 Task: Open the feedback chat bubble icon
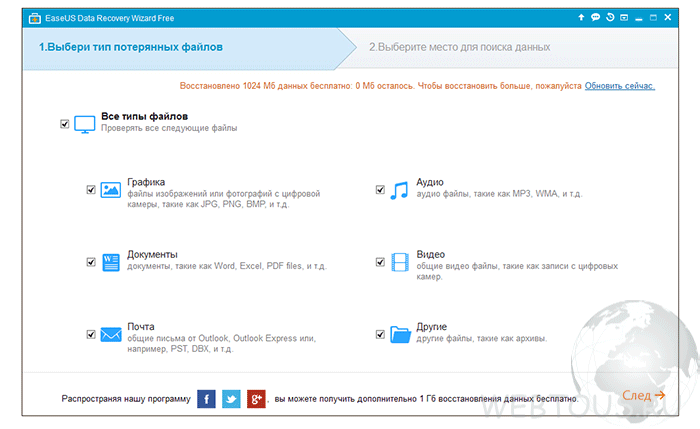coord(596,17)
